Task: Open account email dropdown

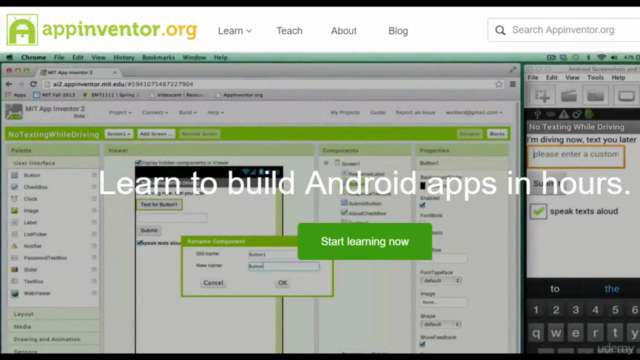Action: point(474,112)
